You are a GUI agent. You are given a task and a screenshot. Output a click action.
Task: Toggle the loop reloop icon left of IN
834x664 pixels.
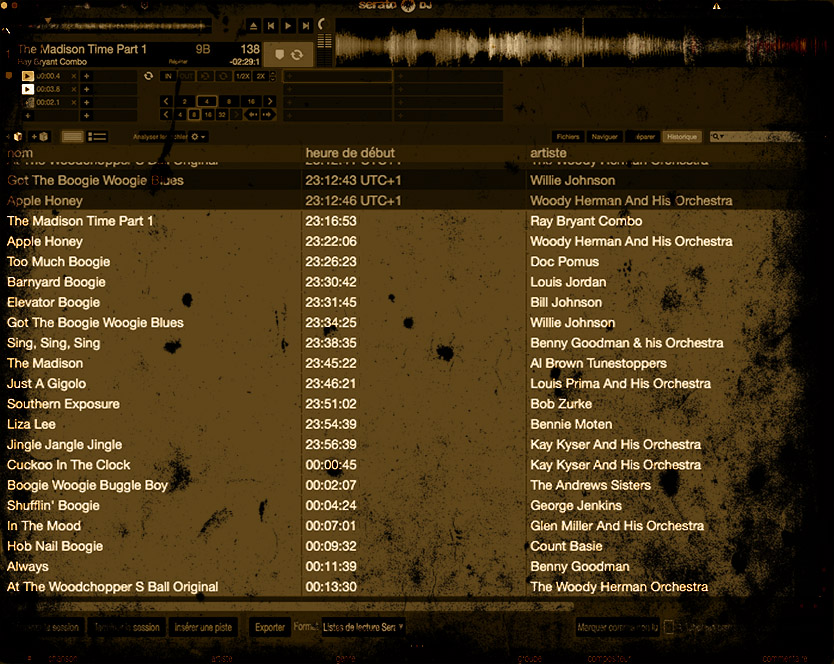pos(148,76)
